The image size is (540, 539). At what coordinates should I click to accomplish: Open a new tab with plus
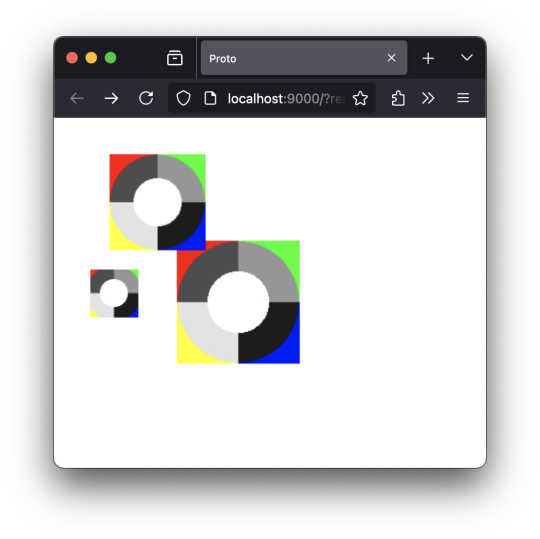click(x=428, y=58)
